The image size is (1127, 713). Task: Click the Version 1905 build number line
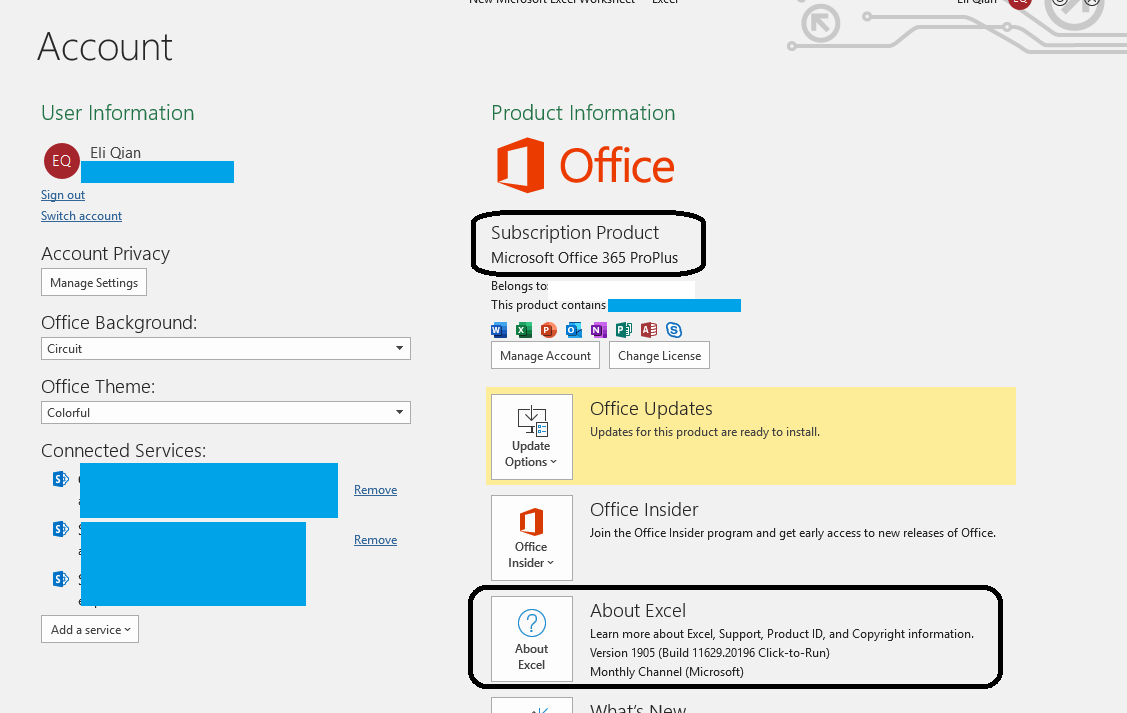(x=710, y=653)
